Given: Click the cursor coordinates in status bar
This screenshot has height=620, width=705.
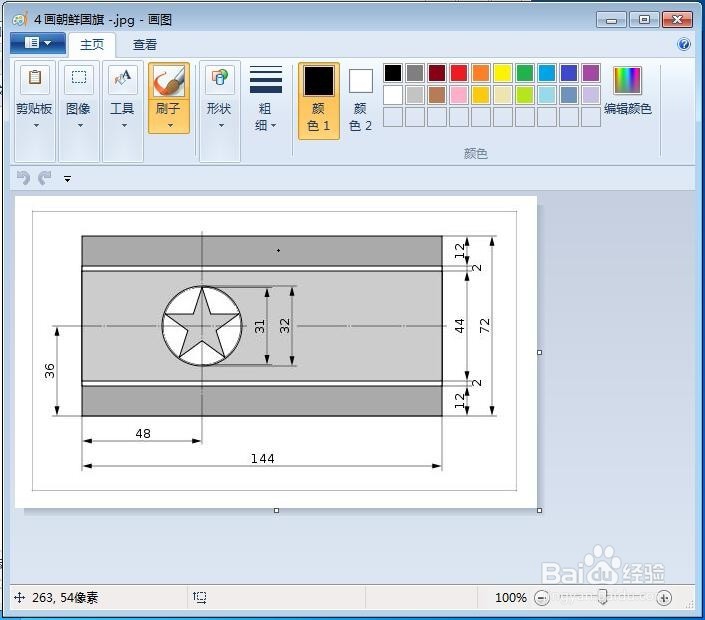Looking at the screenshot, I should click(65, 598).
